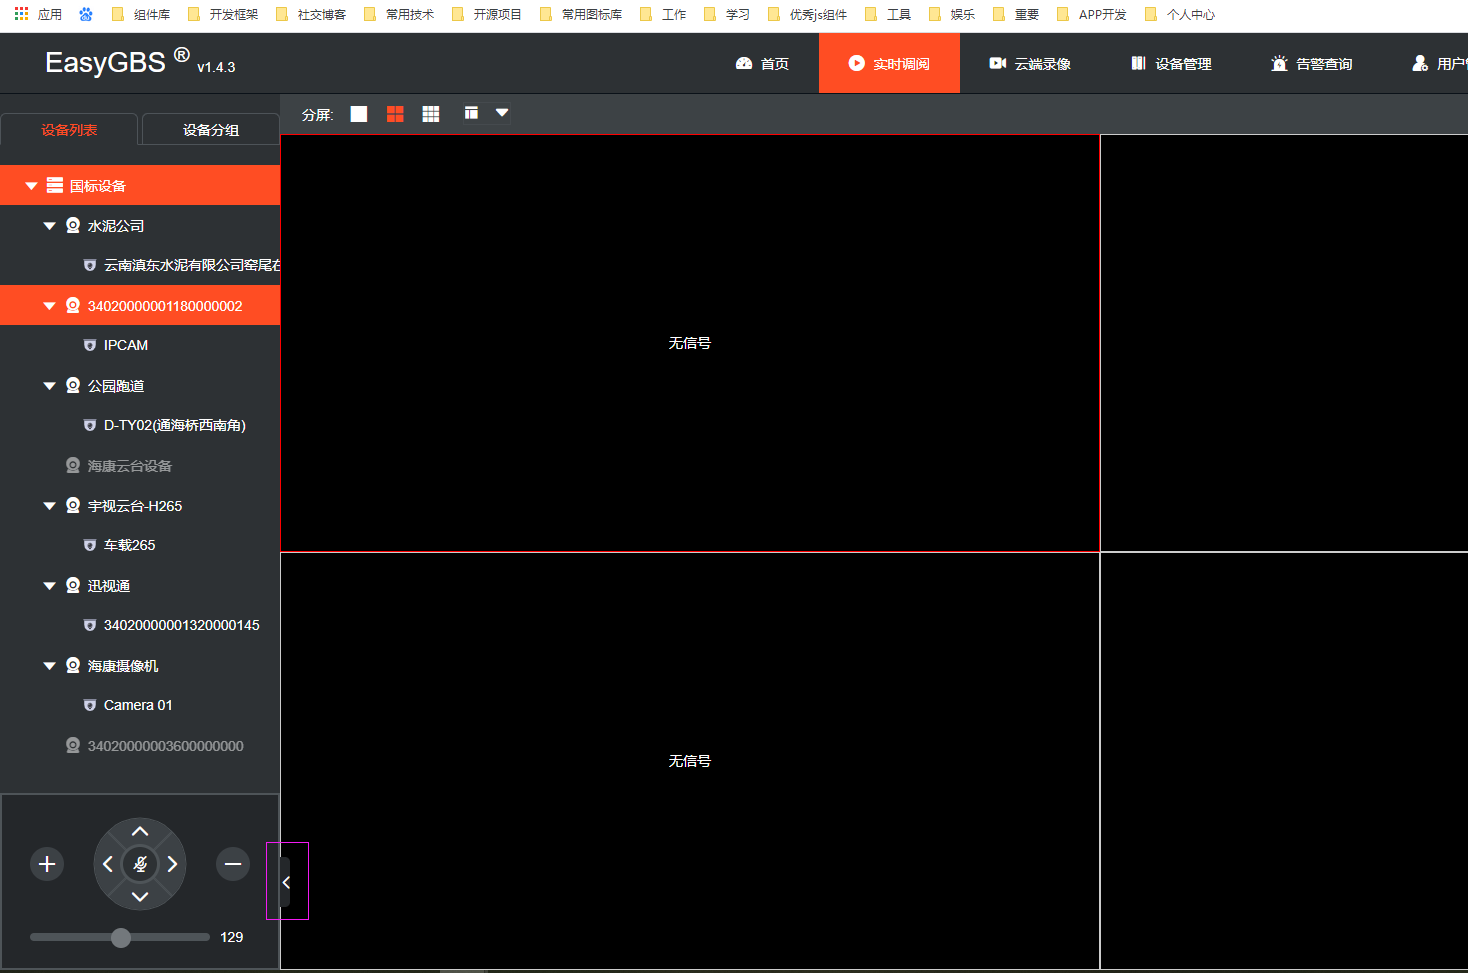Collapse the 迅视通 device node arrow
Viewport: 1468px width, 973px height.
49,586
